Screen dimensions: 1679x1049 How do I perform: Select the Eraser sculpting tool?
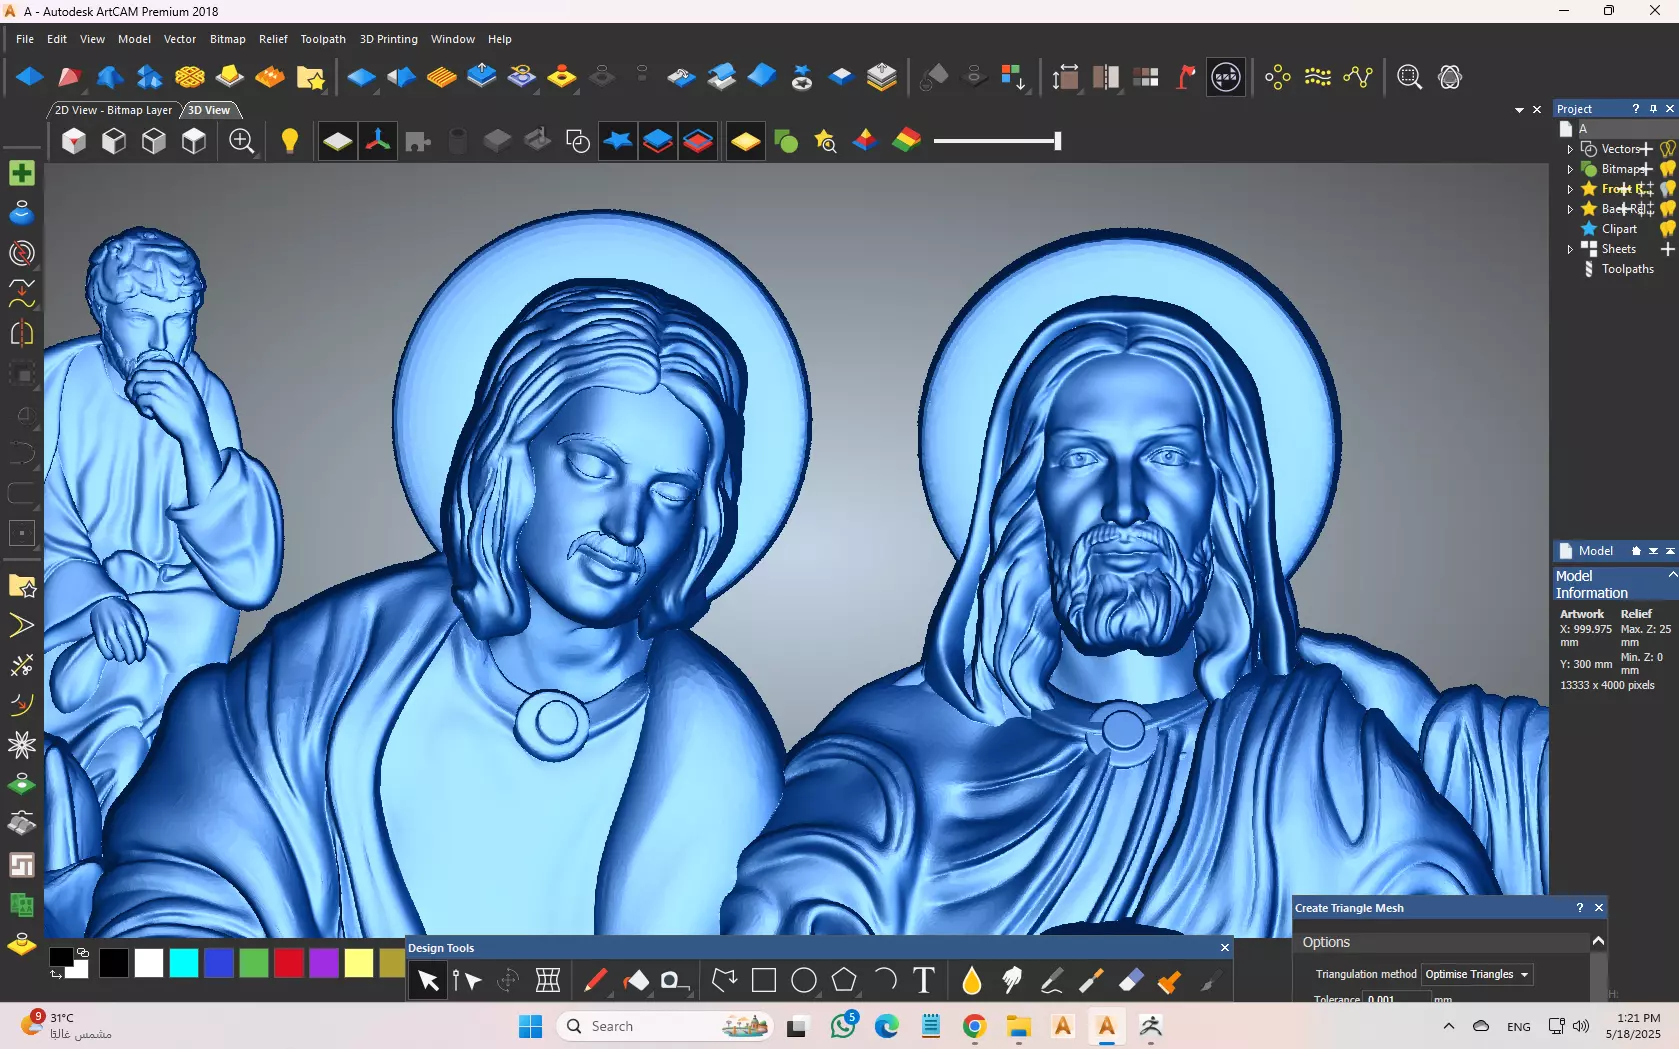coord(1131,981)
